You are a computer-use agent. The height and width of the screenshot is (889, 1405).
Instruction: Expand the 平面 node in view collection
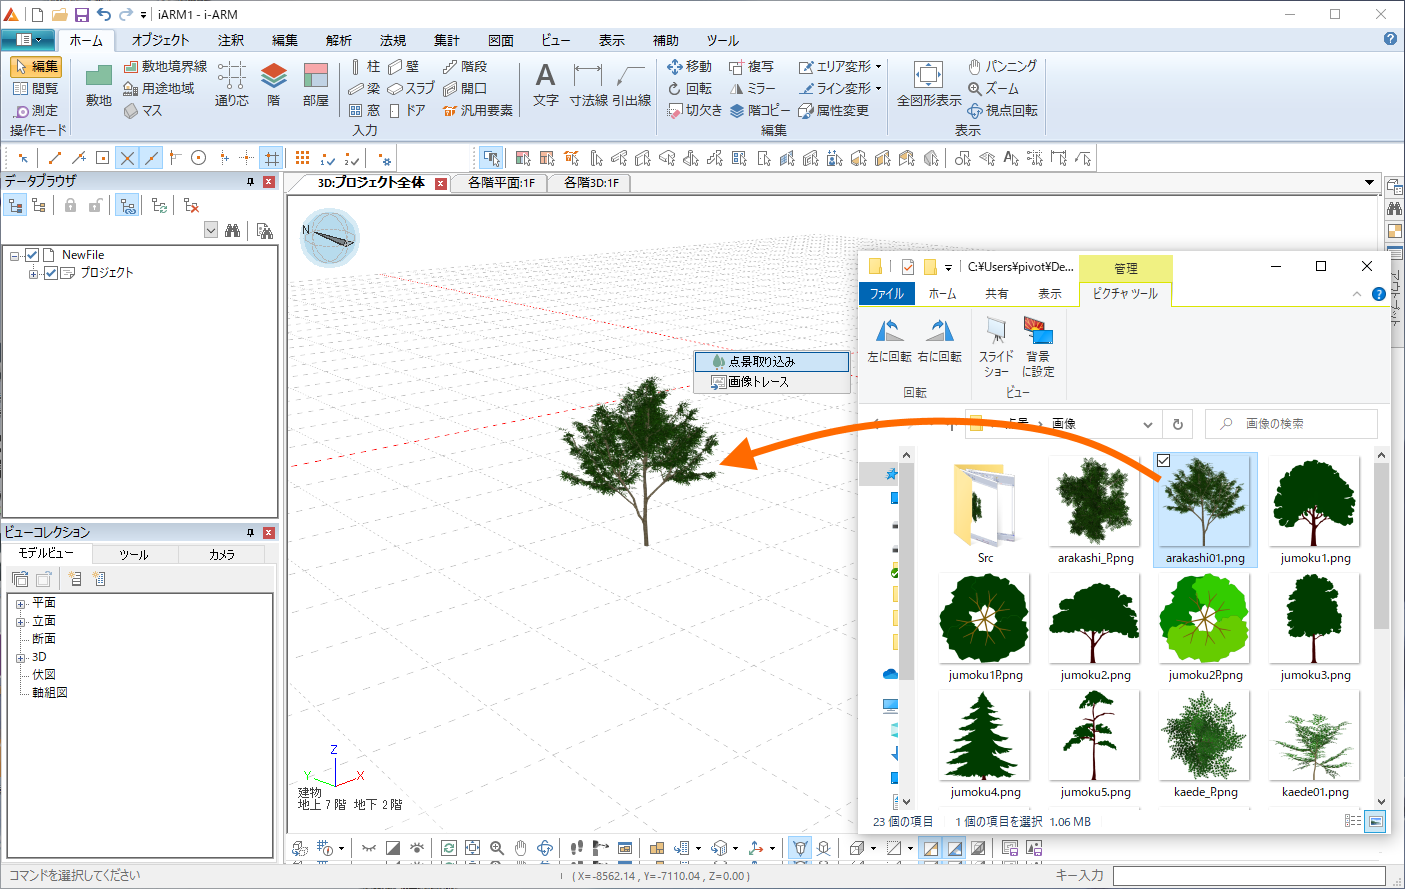click(20, 603)
